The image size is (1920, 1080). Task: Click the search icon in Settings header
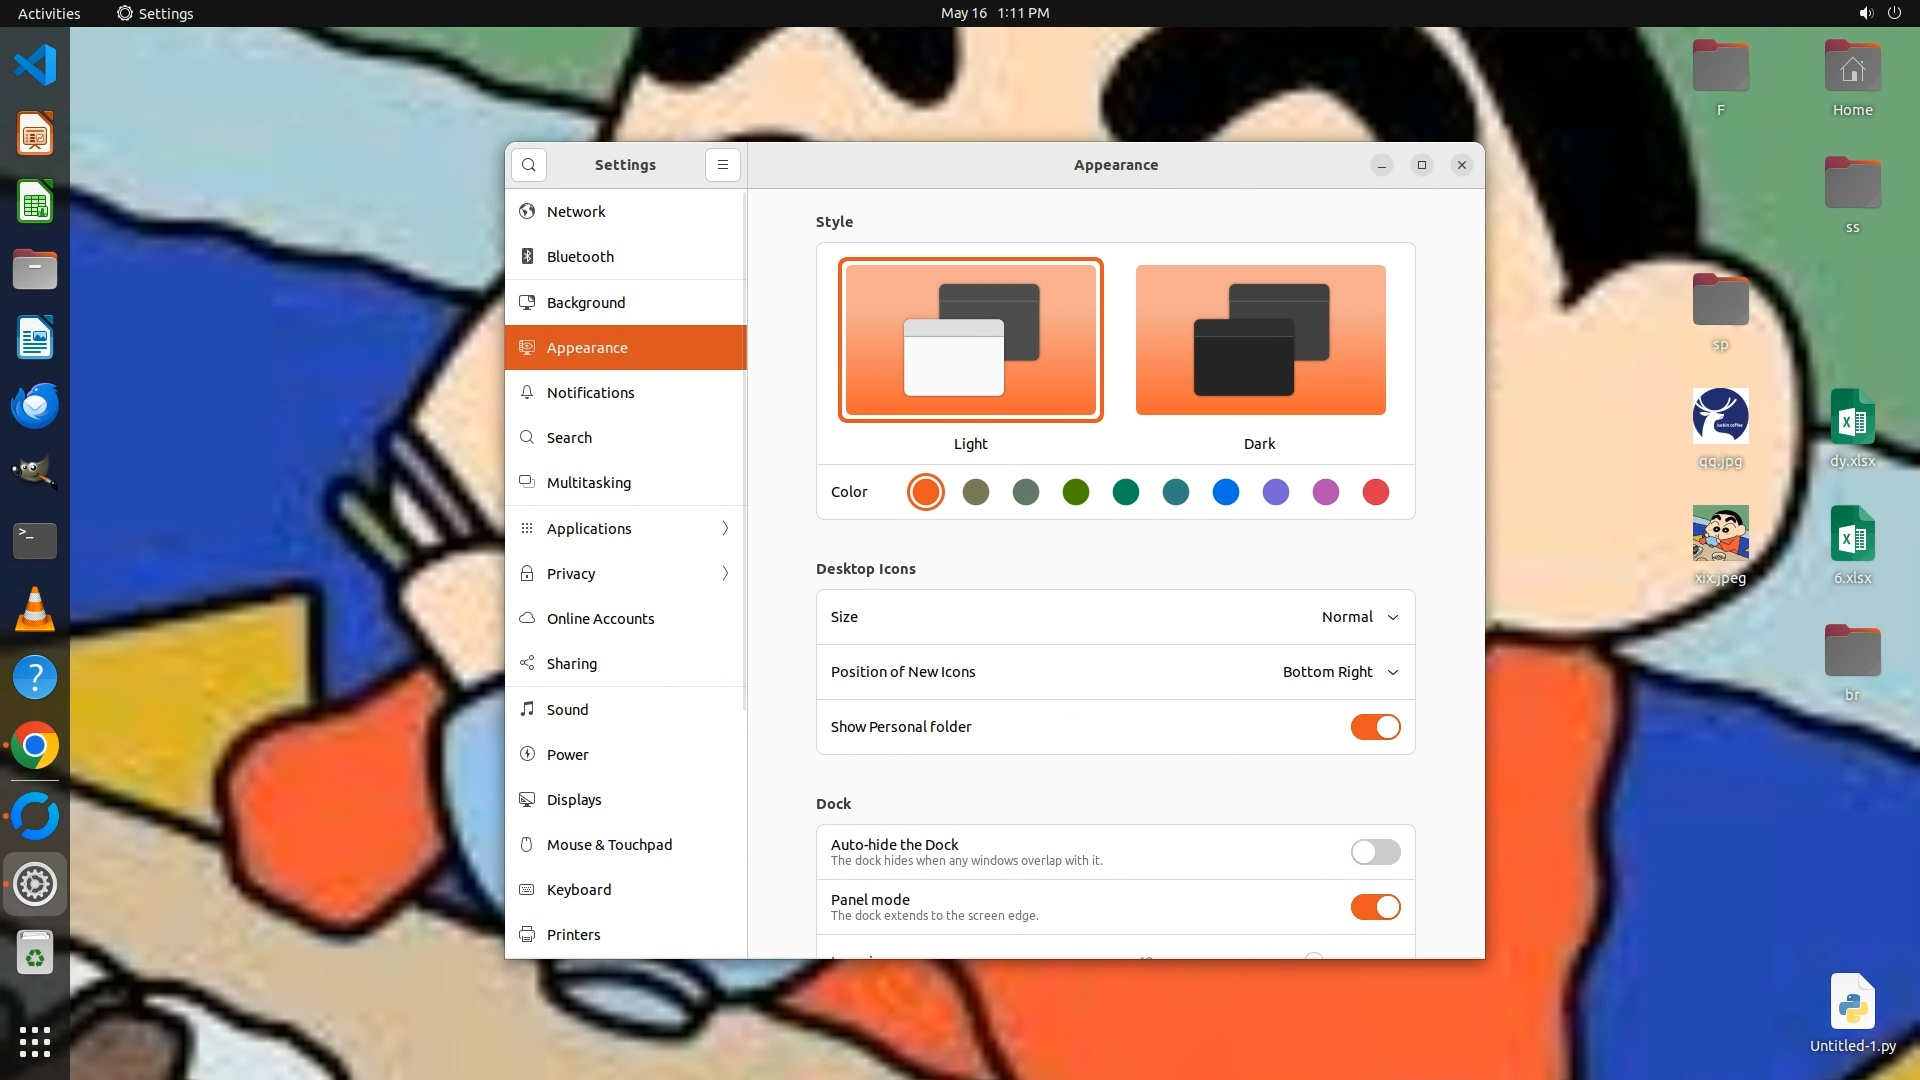(x=528, y=165)
